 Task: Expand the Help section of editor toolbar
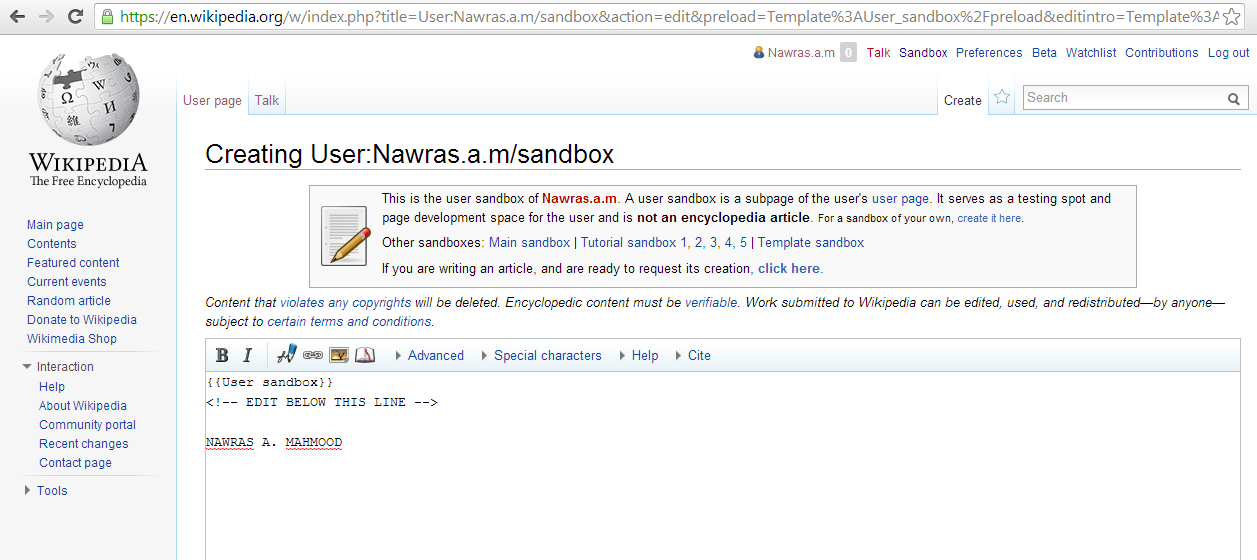[639, 355]
